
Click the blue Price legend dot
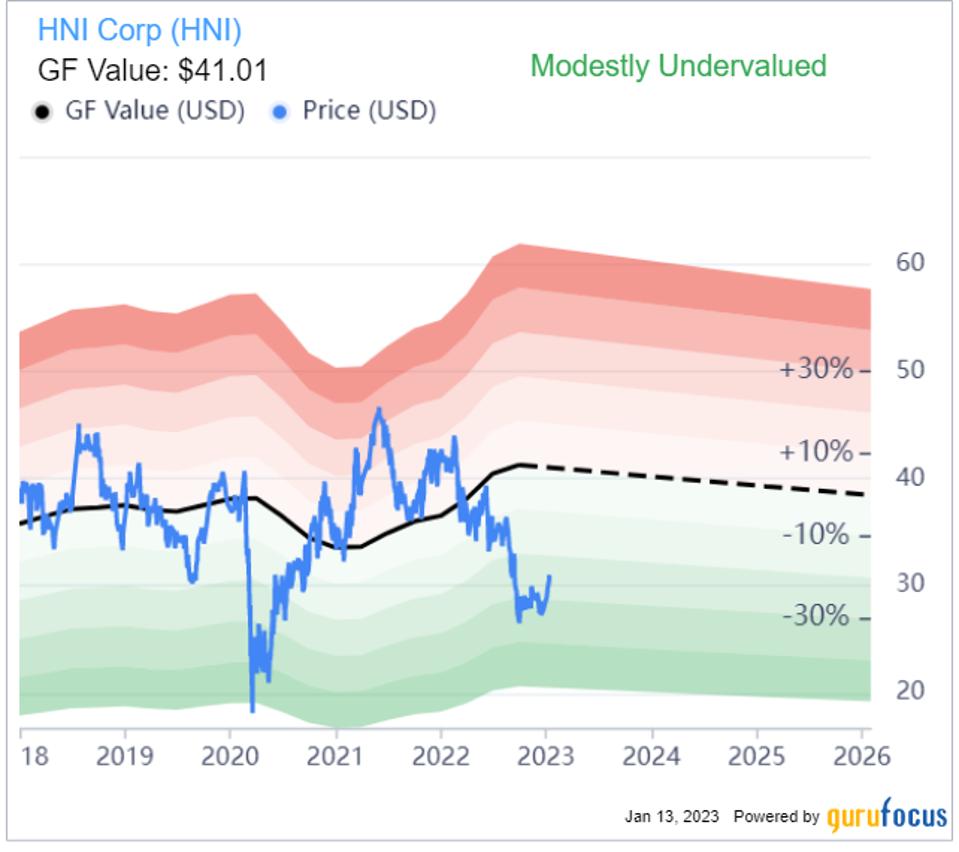[280, 113]
